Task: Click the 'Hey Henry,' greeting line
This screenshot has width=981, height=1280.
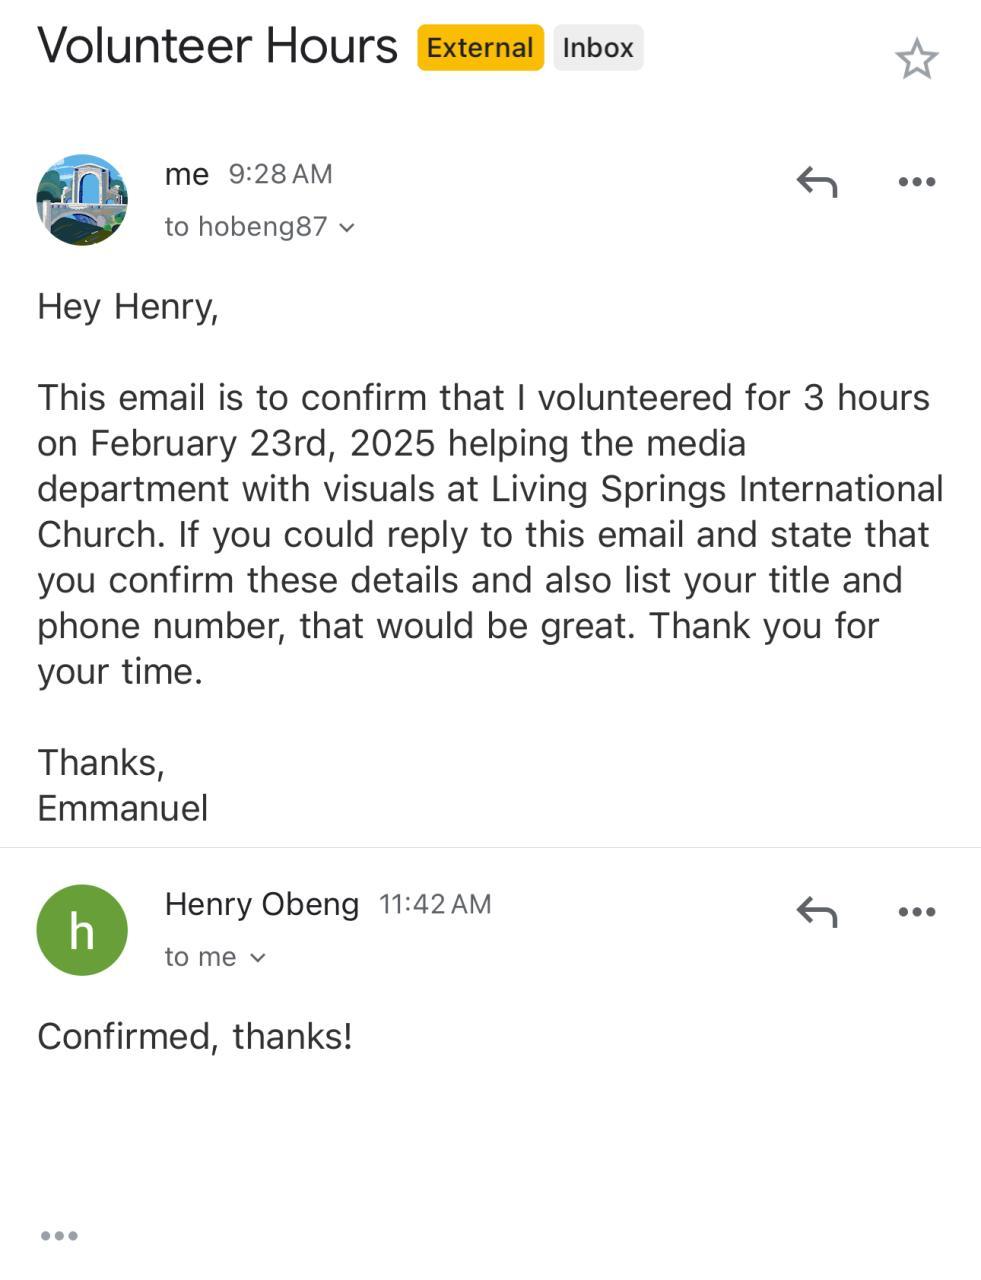Action: click(128, 306)
